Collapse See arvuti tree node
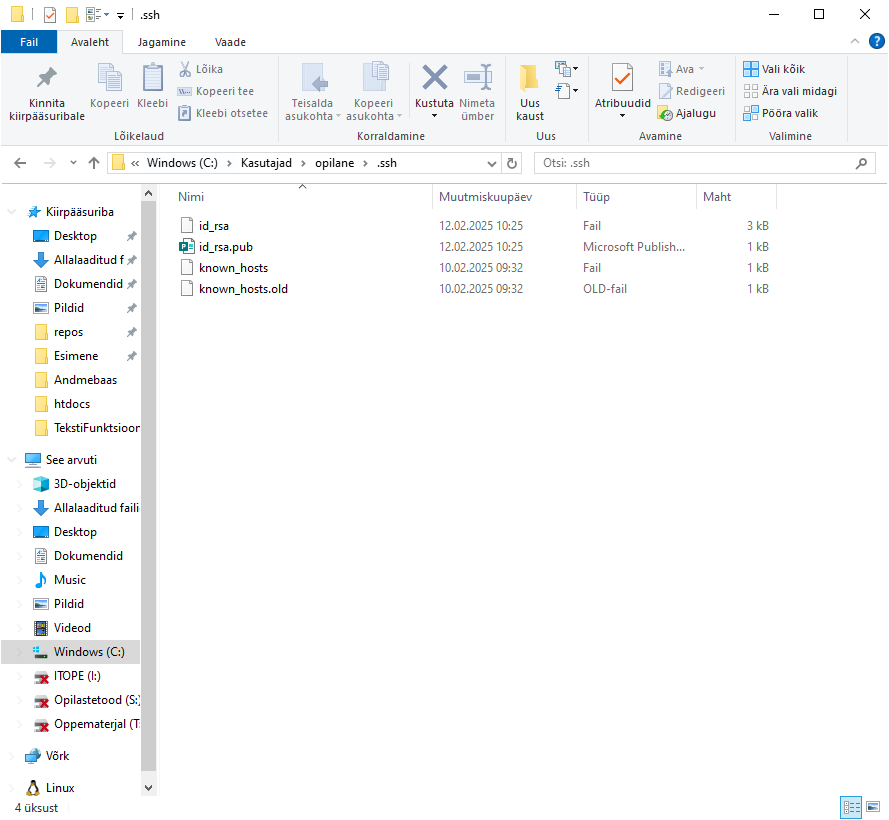The width and height of the screenshot is (889, 820). coord(11,460)
